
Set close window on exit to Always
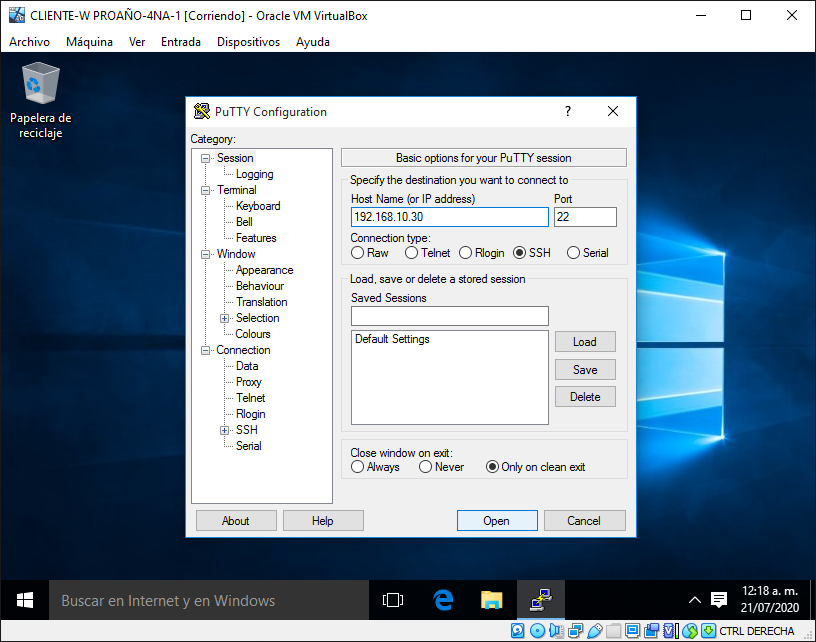point(358,467)
